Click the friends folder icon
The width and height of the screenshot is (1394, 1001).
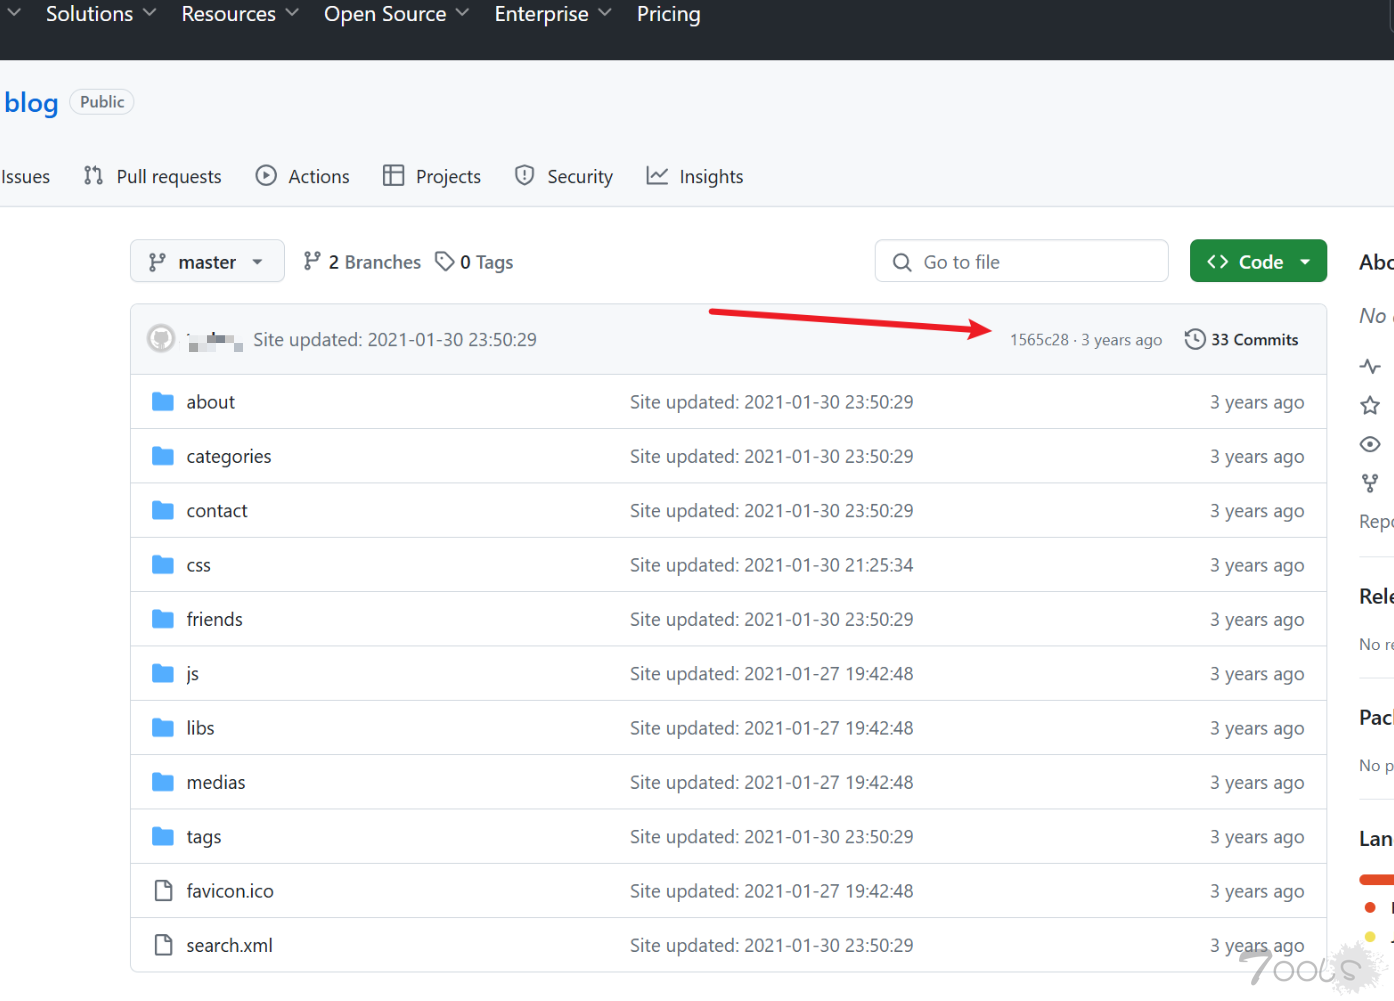pyautogui.click(x=163, y=619)
